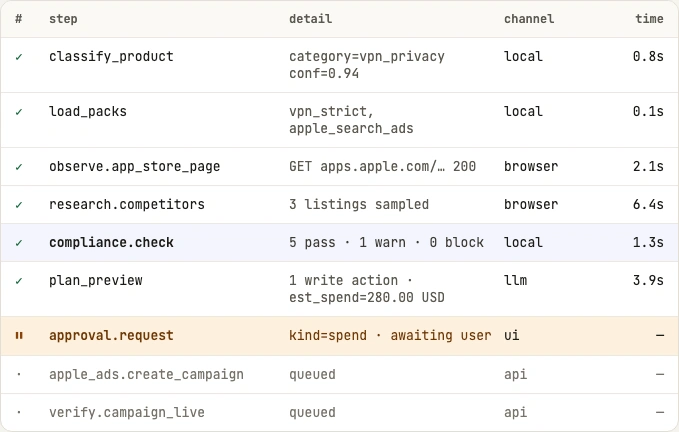Viewport: 679px width, 432px height.
Task: Click 'api' channel in verify.campaign_live row
Action: [x=515, y=413]
